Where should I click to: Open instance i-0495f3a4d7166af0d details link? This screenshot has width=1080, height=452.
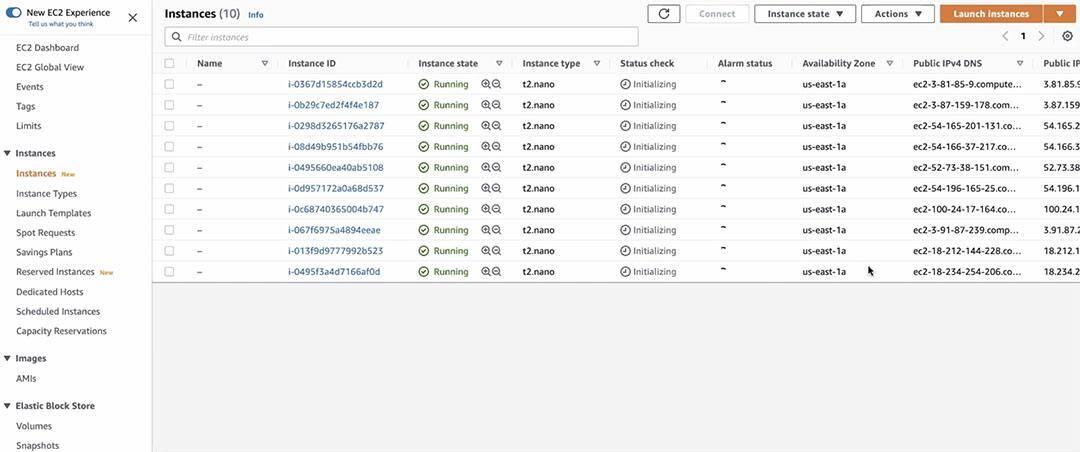point(334,271)
